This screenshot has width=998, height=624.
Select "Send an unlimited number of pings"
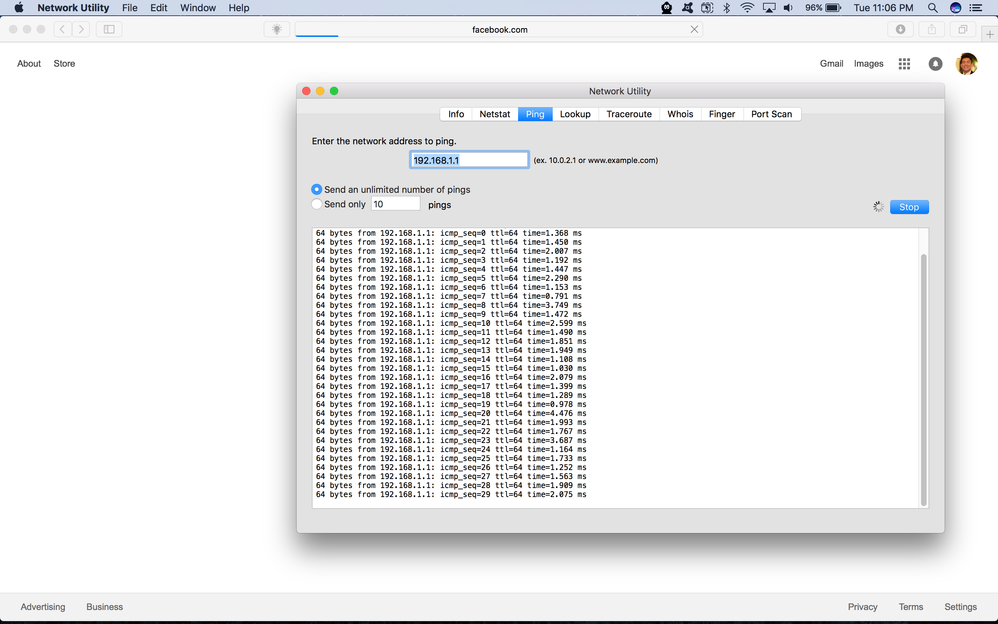click(316, 189)
